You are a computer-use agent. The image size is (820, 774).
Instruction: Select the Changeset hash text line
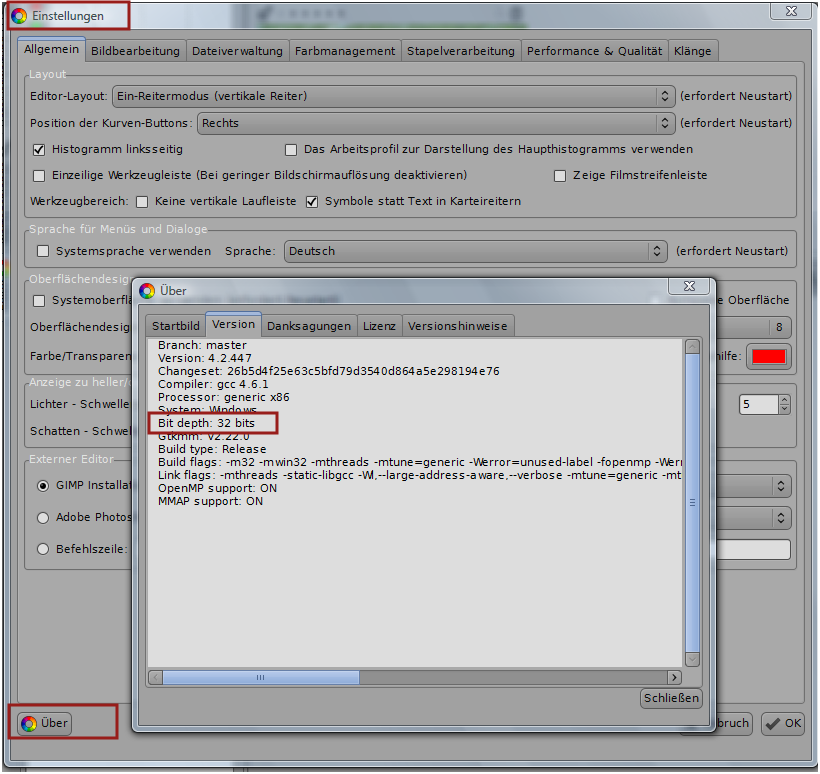point(328,371)
